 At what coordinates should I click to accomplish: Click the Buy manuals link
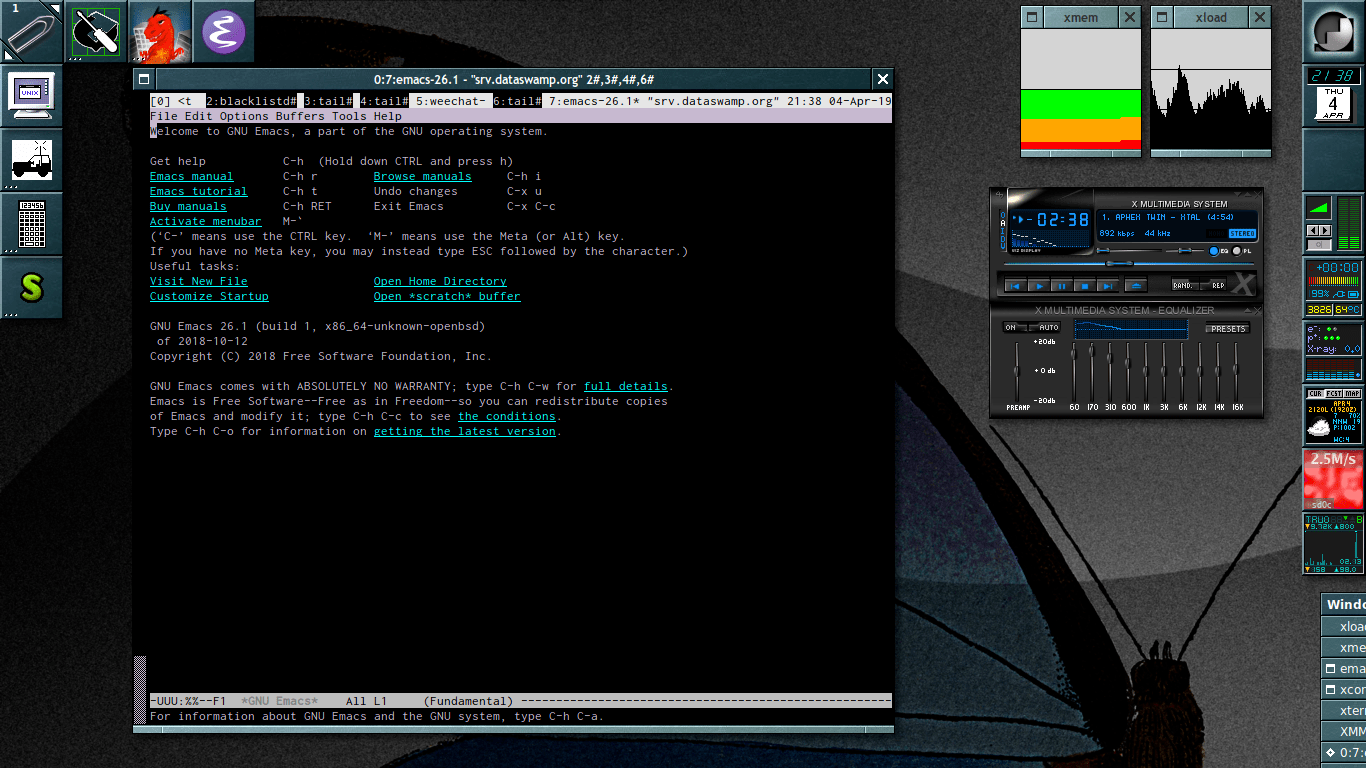(188, 206)
